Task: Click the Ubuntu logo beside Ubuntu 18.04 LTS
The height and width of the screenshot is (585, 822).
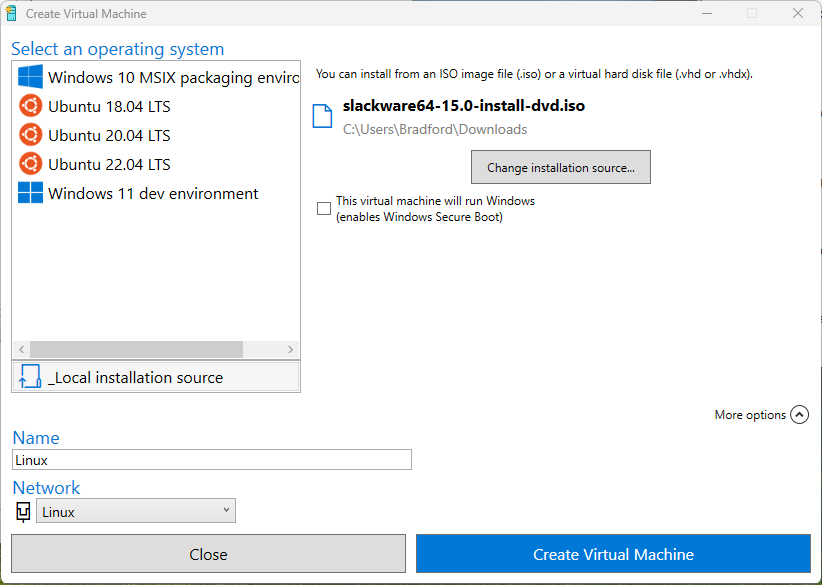Action: (x=30, y=106)
